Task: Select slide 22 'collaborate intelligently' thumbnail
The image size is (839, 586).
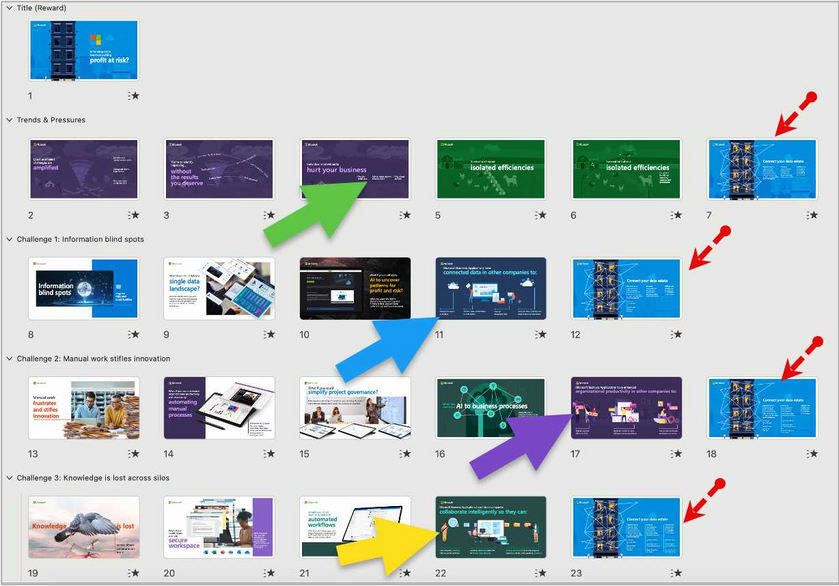Action: [x=490, y=527]
